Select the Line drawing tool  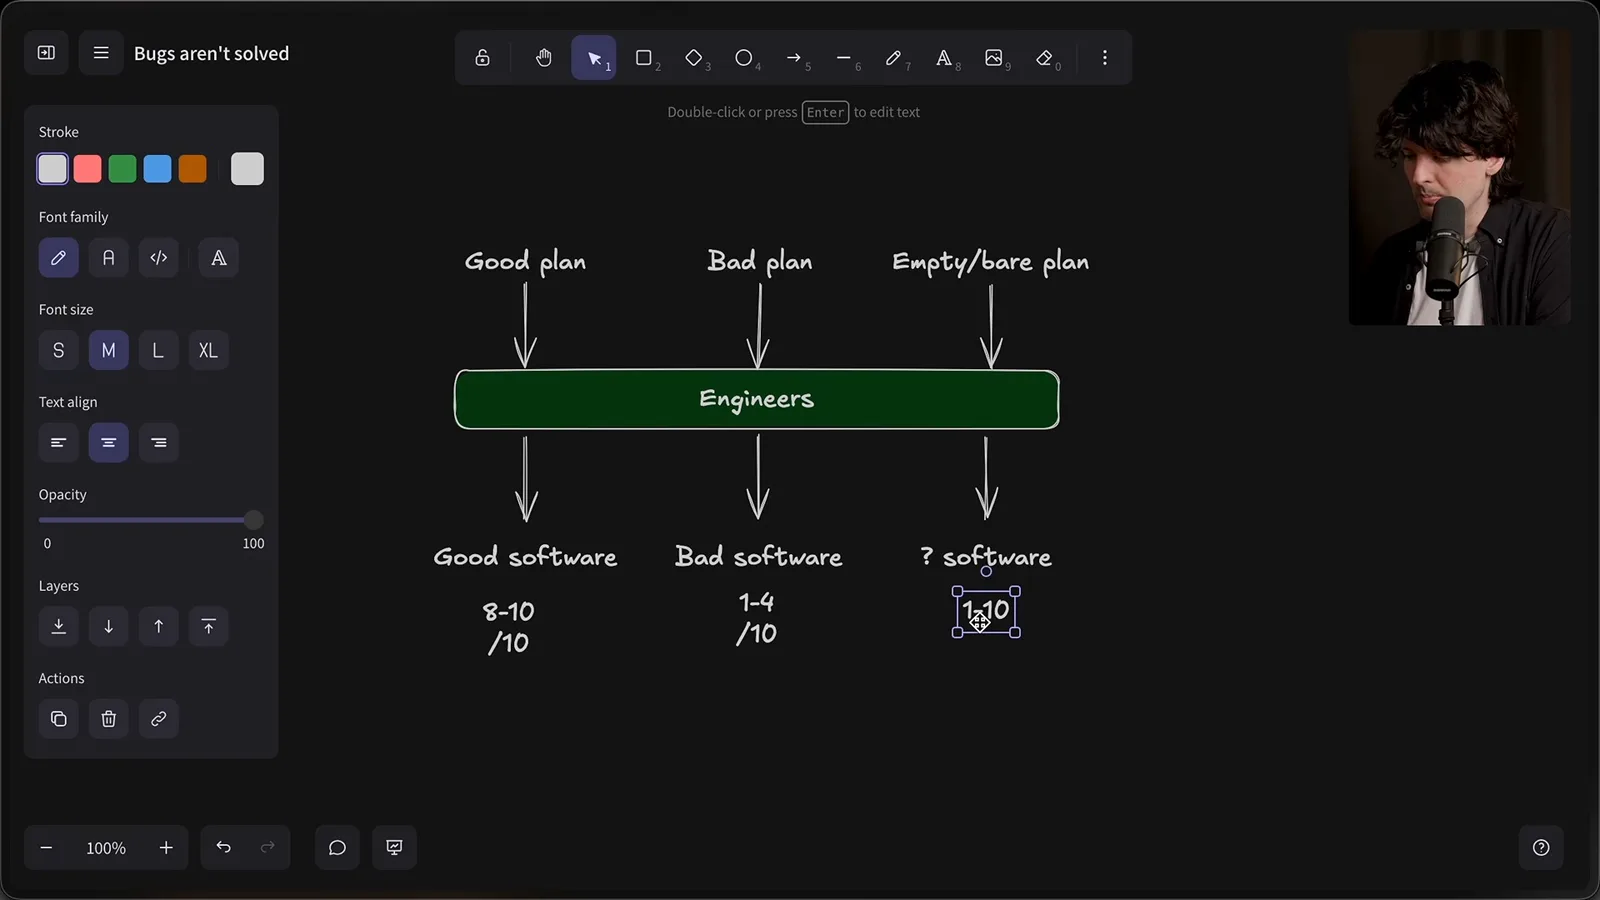click(844, 58)
